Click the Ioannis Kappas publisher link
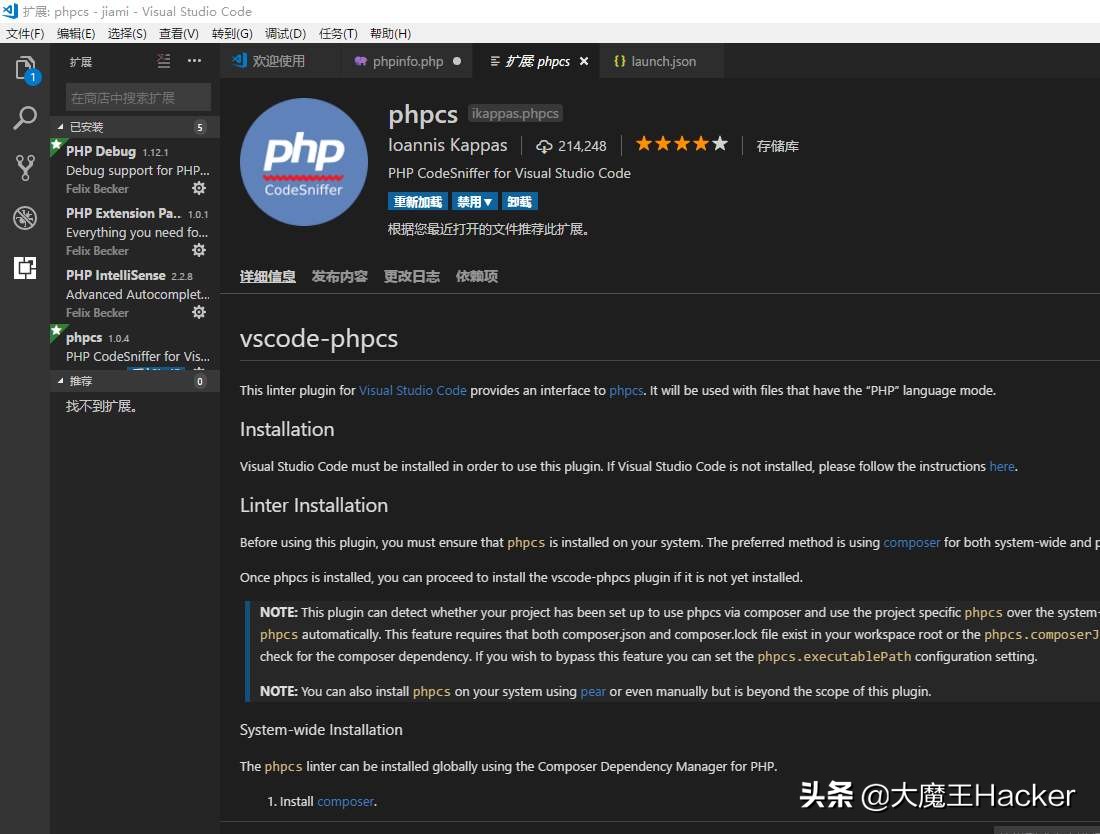 click(448, 145)
